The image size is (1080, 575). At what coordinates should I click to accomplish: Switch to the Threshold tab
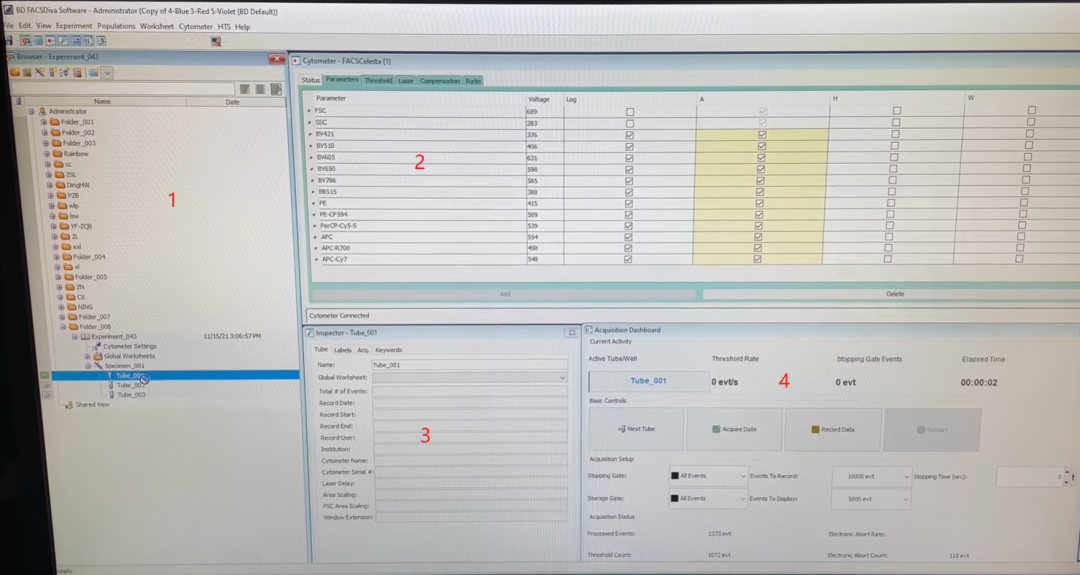click(378, 81)
